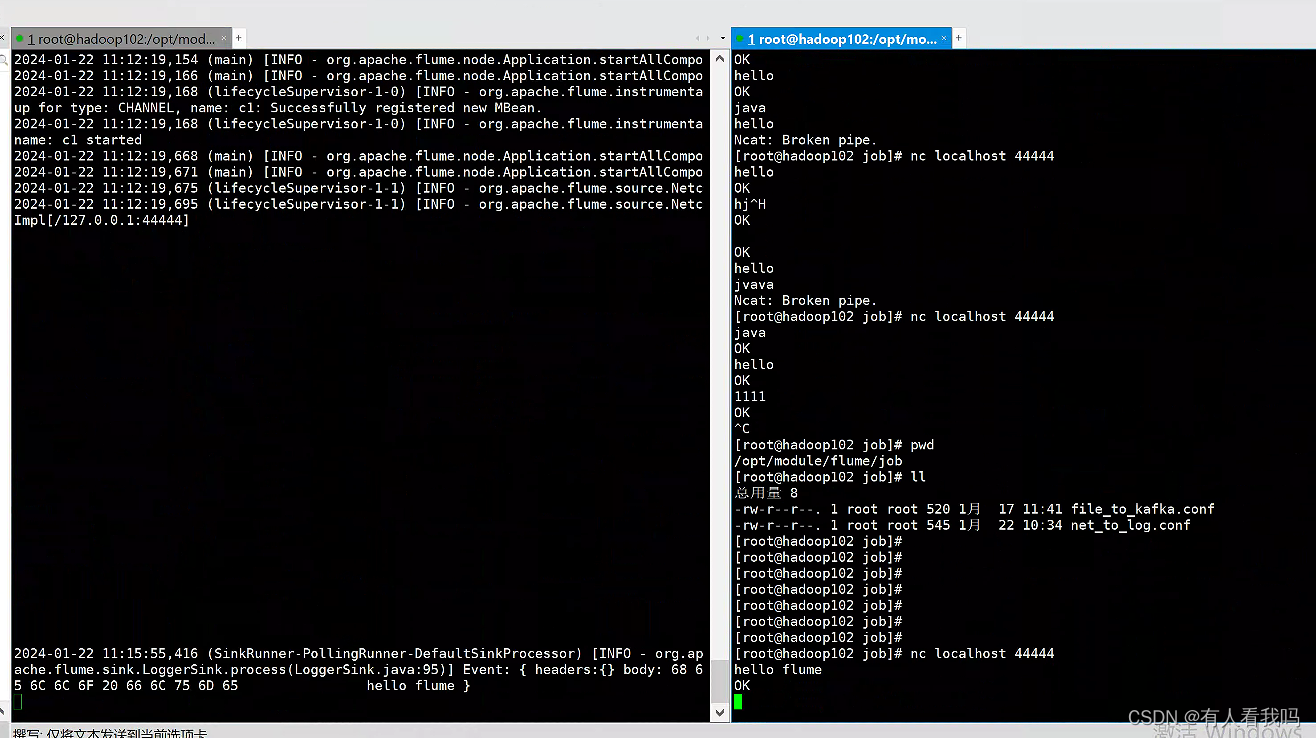
Task: Click the log line stamped 11:12:19,675
Action: (358, 188)
